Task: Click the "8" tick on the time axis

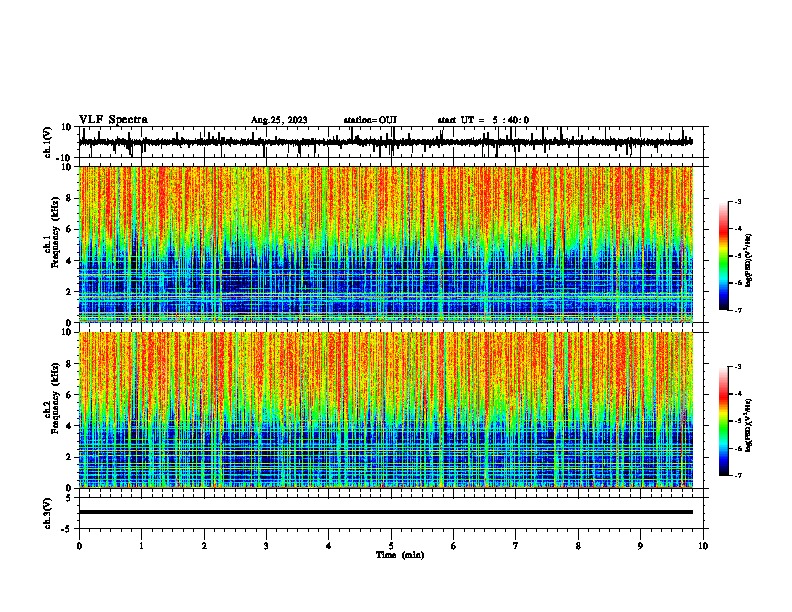Action: tap(578, 546)
